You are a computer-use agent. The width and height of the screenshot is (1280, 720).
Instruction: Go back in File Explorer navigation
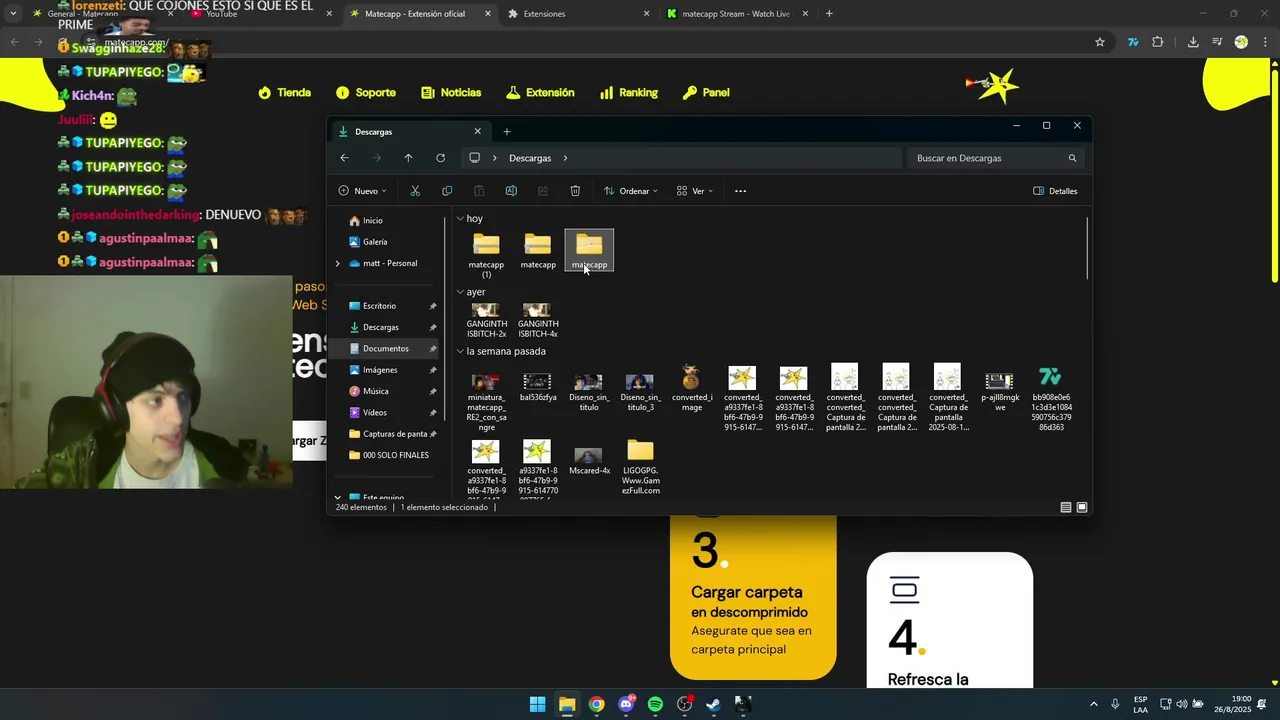pyautogui.click(x=344, y=158)
